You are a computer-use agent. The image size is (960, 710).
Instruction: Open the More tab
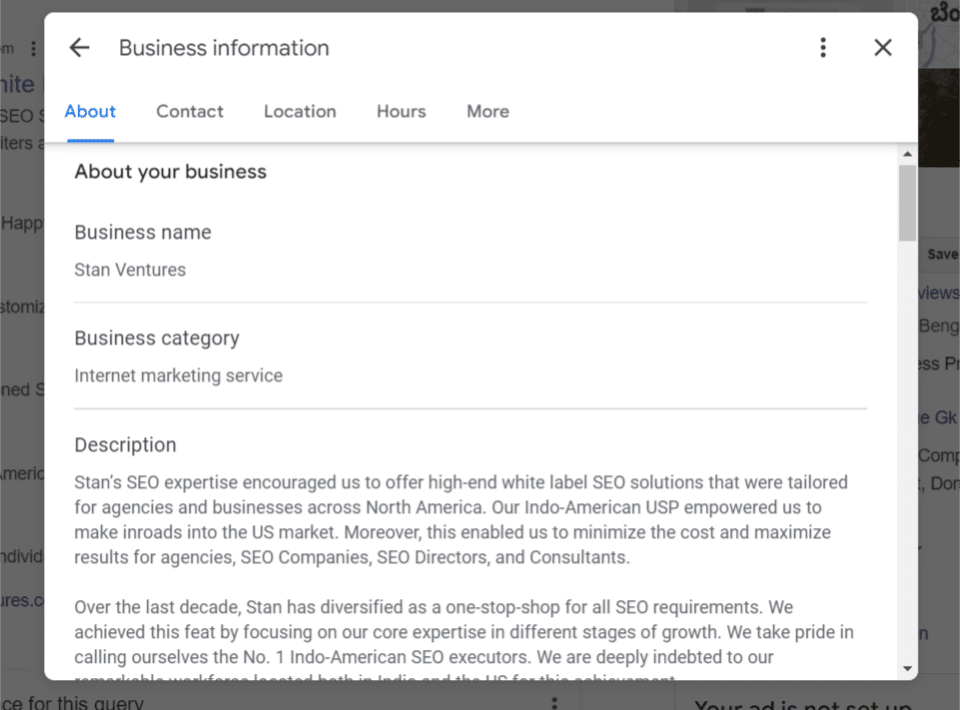487,112
